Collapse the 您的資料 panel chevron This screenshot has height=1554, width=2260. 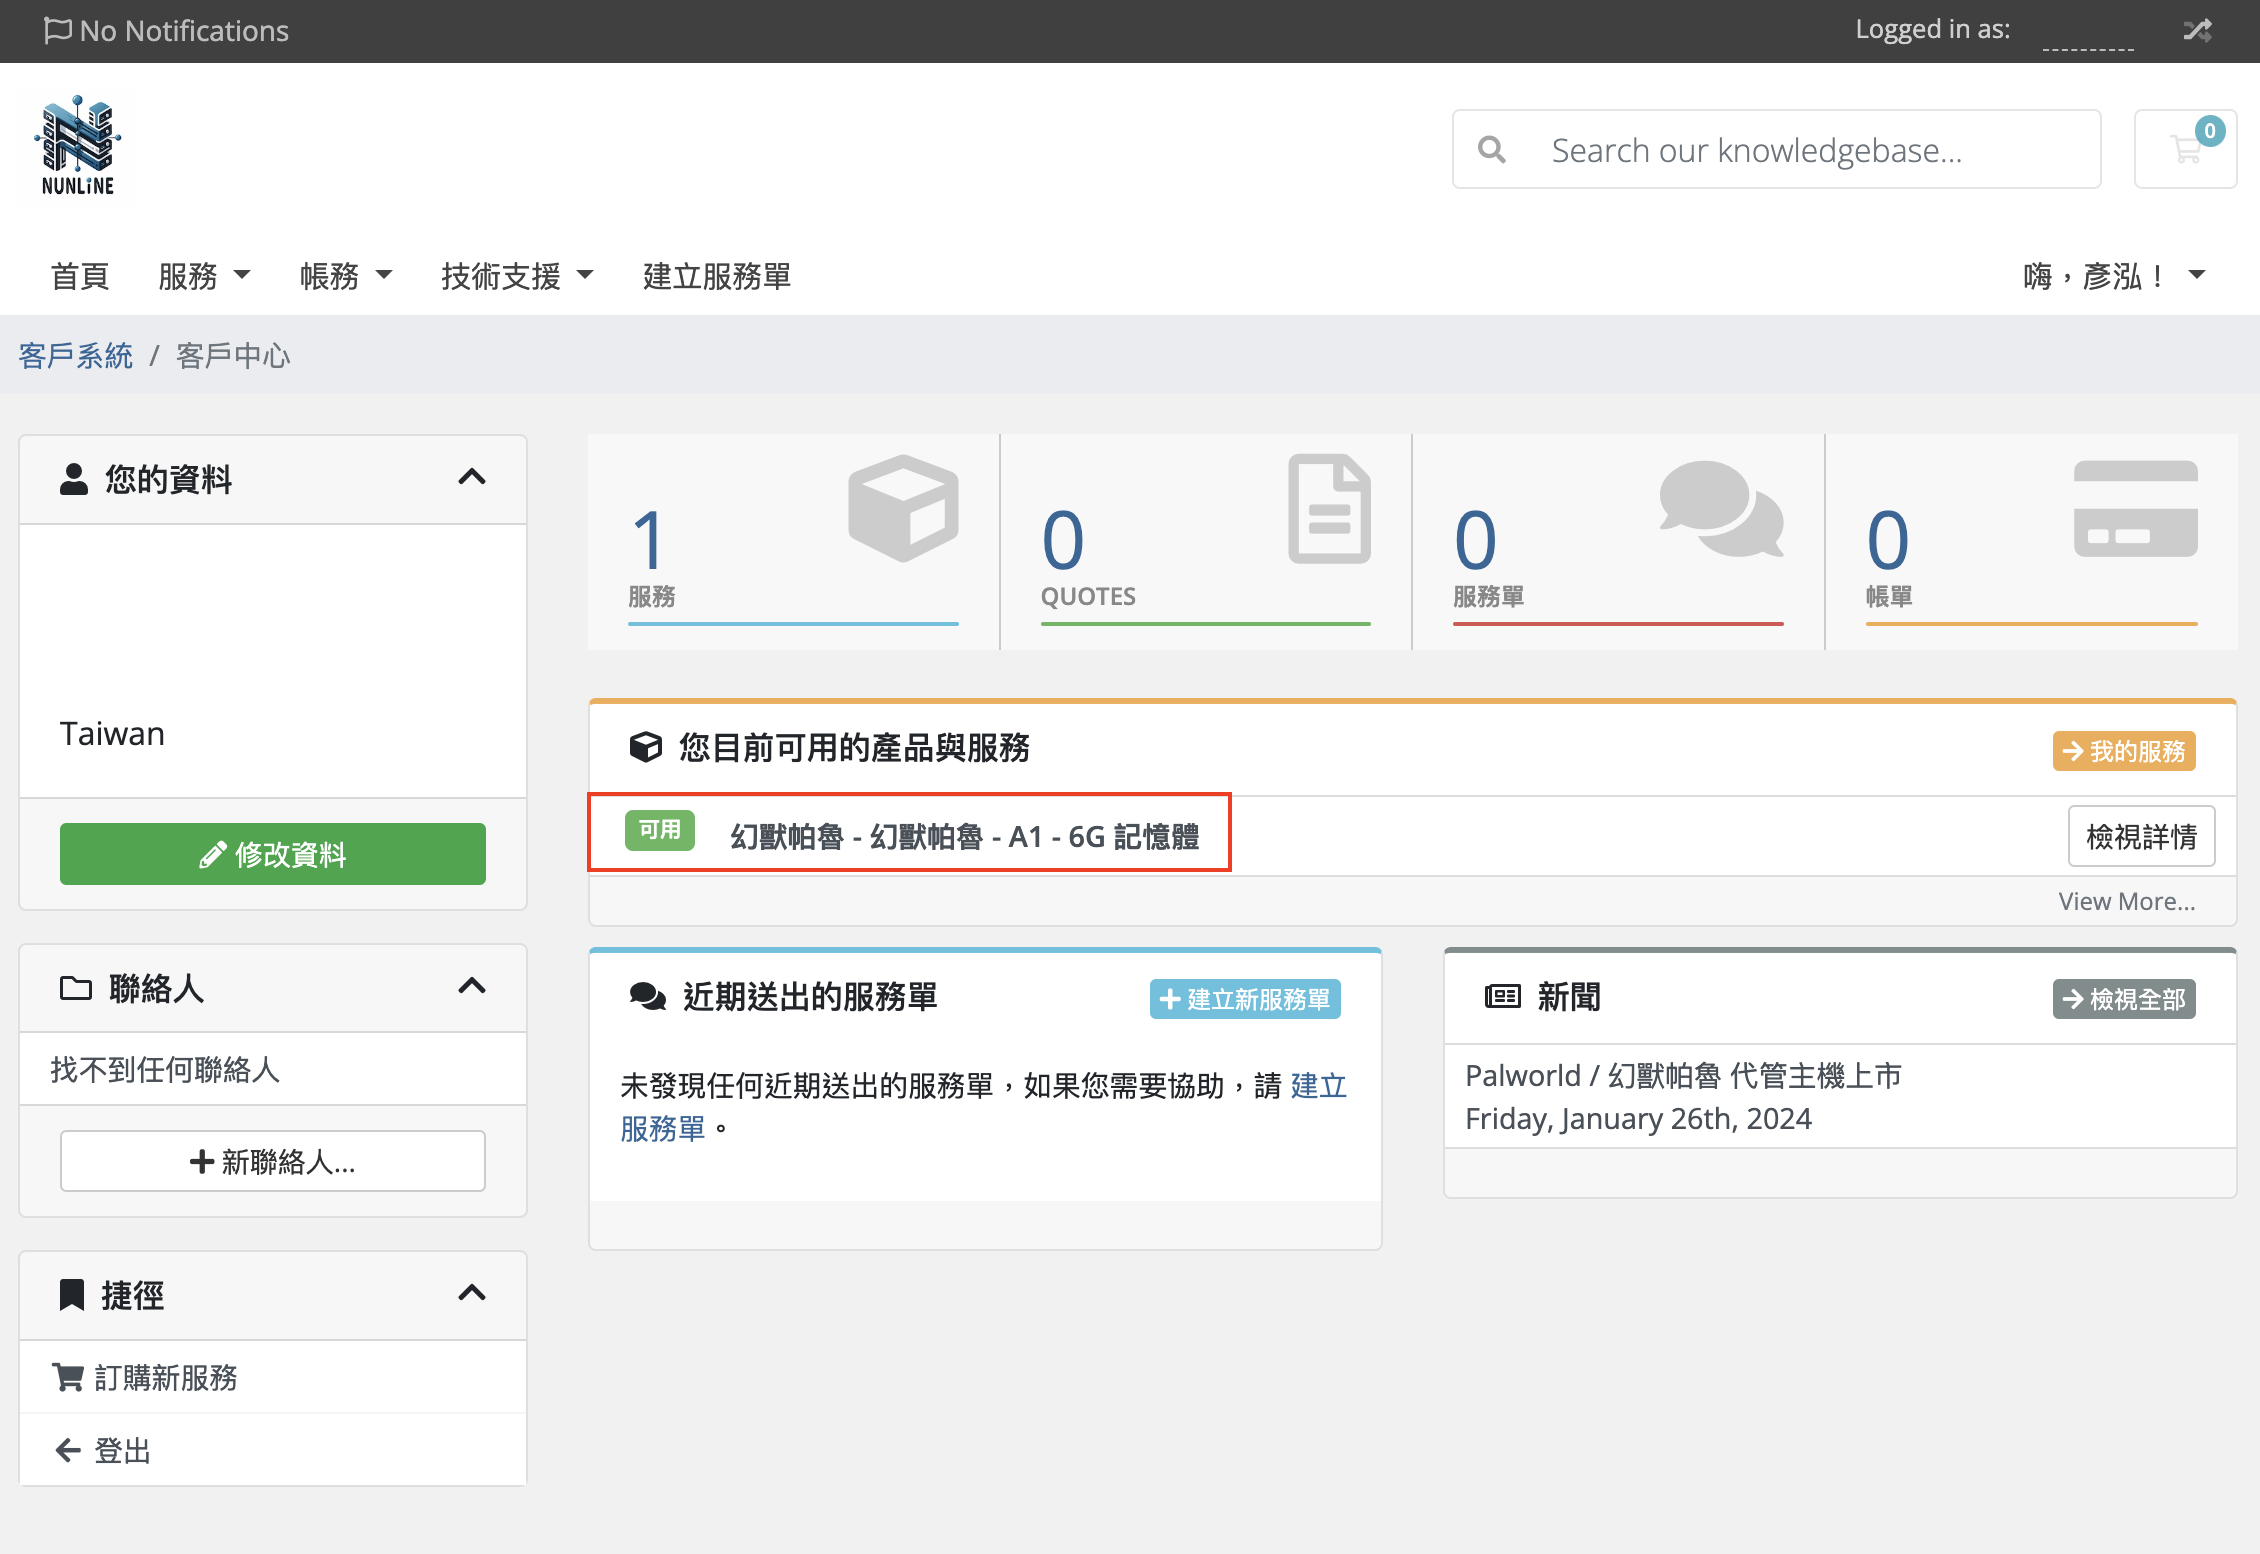coord(472,477)
